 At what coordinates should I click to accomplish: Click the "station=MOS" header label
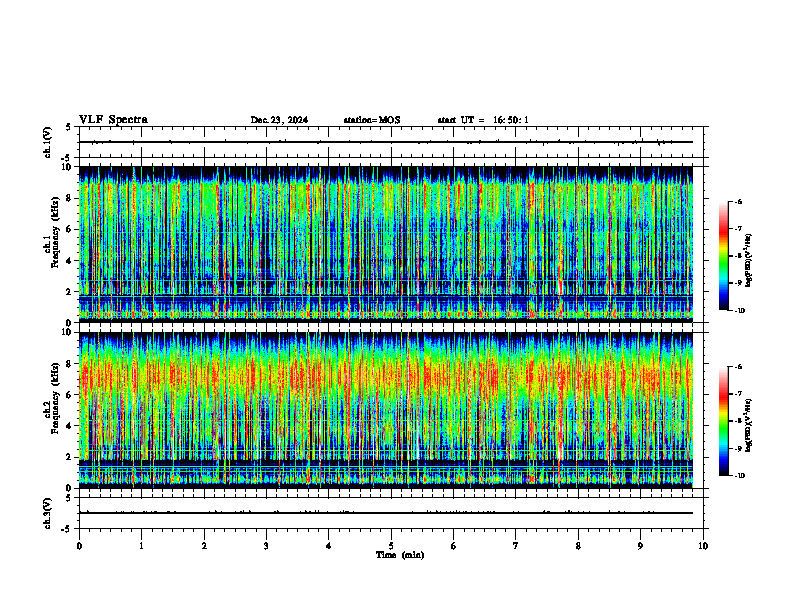(372, 120)
